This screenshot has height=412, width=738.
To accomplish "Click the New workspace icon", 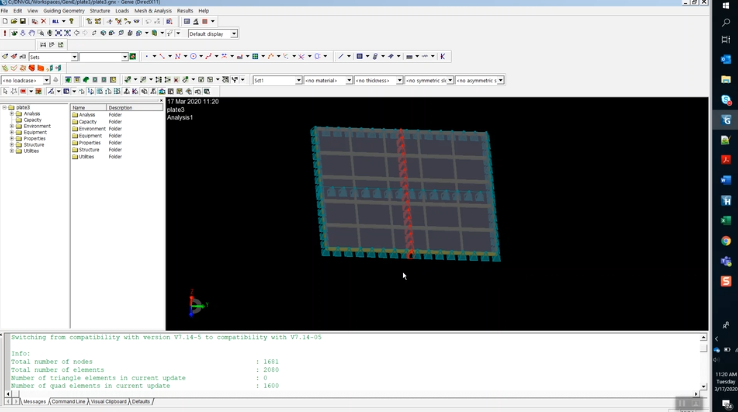I will click(x=5, y=21).
